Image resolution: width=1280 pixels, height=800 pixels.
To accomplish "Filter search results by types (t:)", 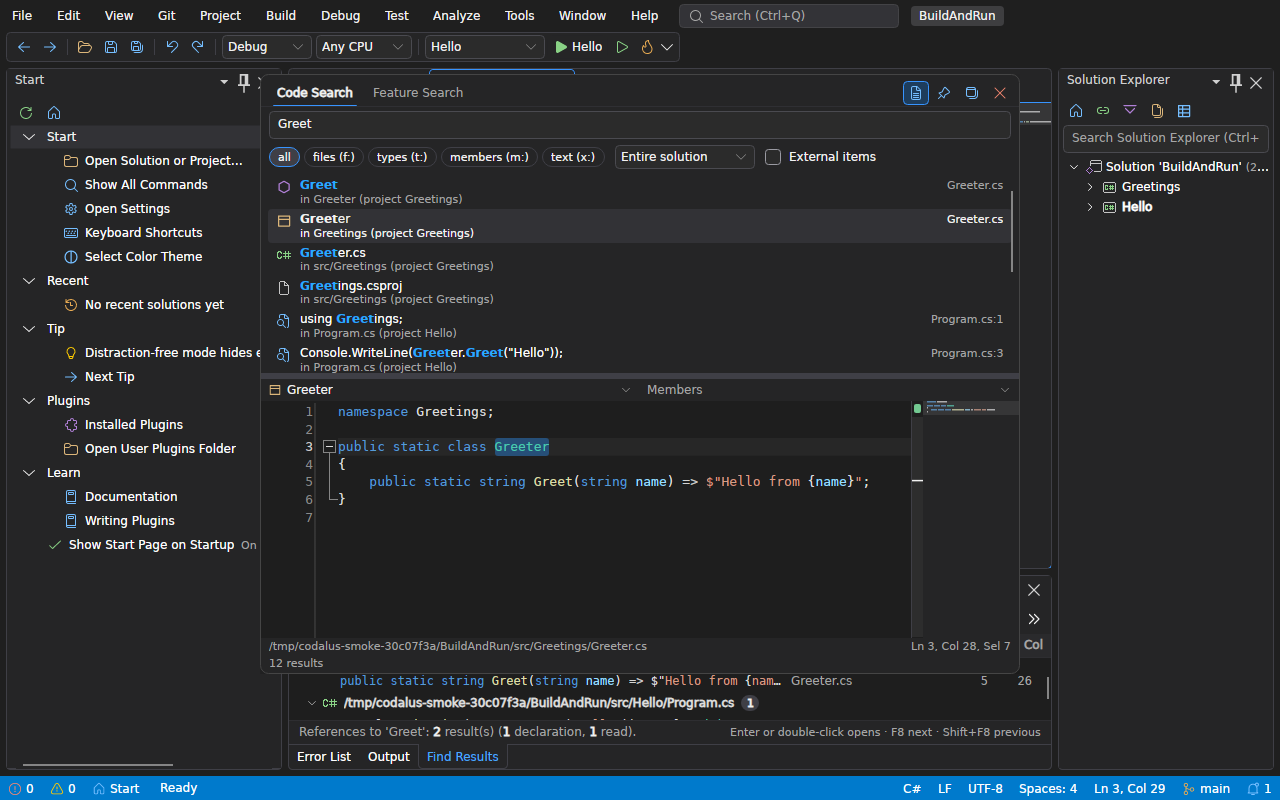I will tap(403, 157).
